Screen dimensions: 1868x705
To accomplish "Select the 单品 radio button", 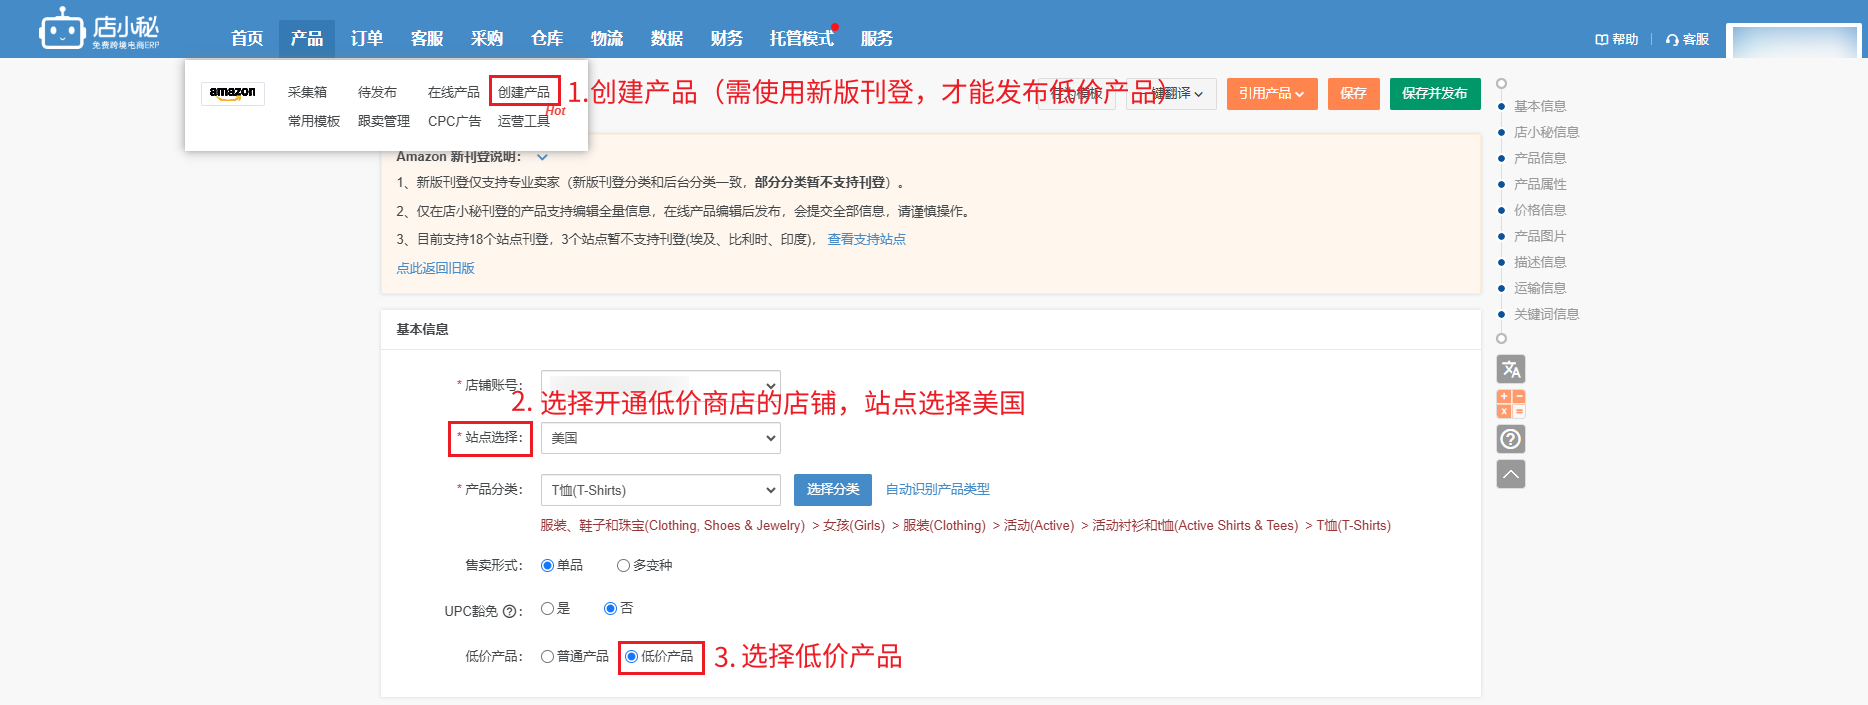I will tap(547, 565).
